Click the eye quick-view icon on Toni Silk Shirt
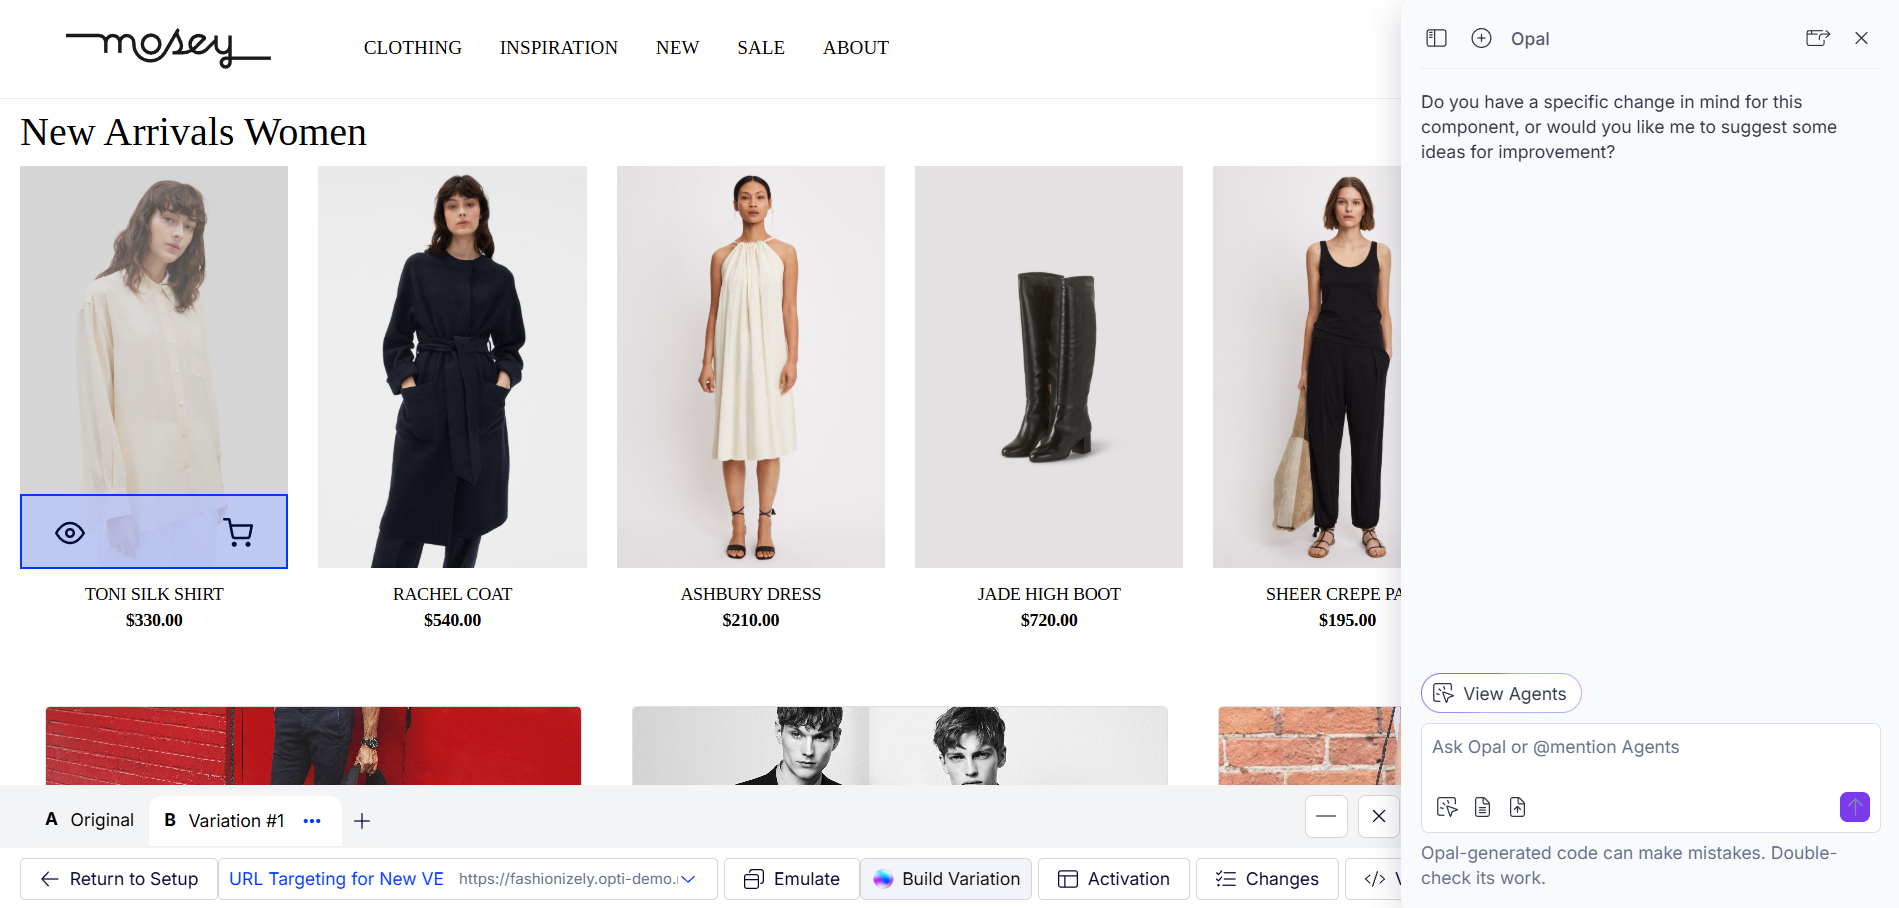The height and width of the screenshot is (908, 1899). 70,532
